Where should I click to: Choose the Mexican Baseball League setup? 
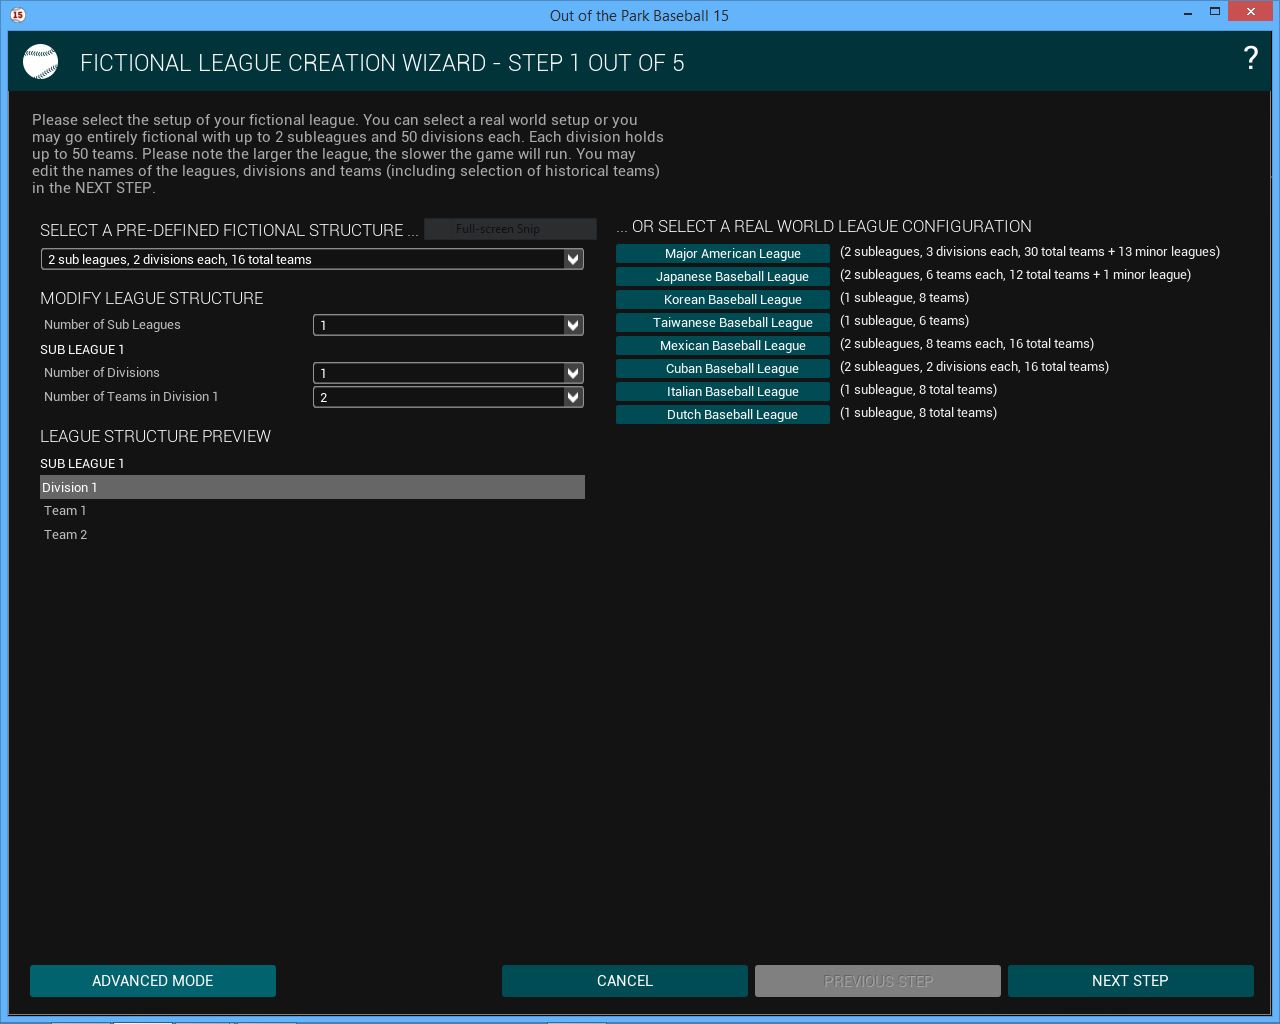722,346
